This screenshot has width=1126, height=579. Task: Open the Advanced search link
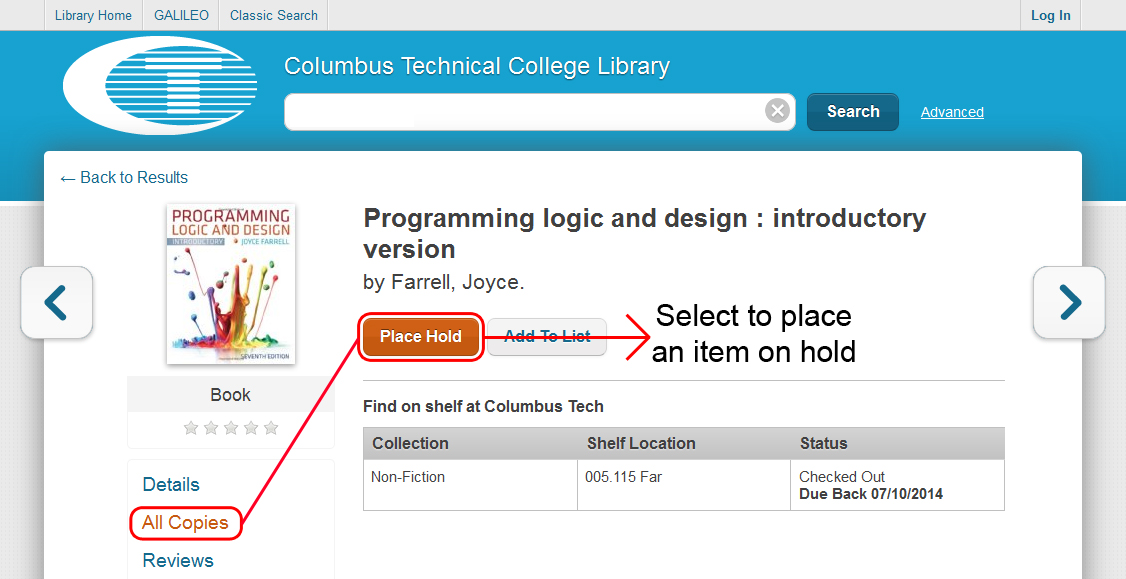[x=952, y=112]
